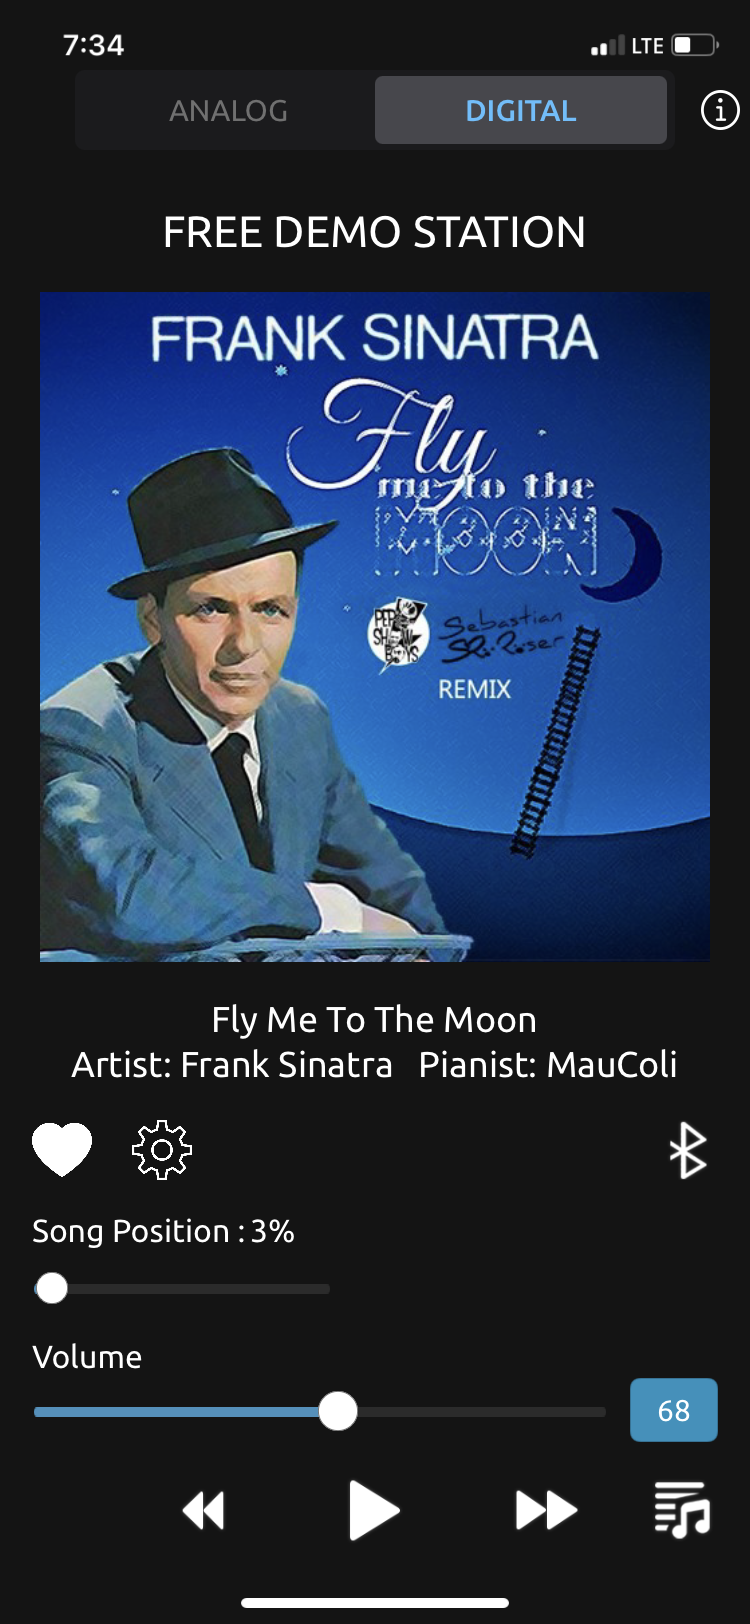Tap the FREE DEMO STATION title

click(x=374, y=233)
